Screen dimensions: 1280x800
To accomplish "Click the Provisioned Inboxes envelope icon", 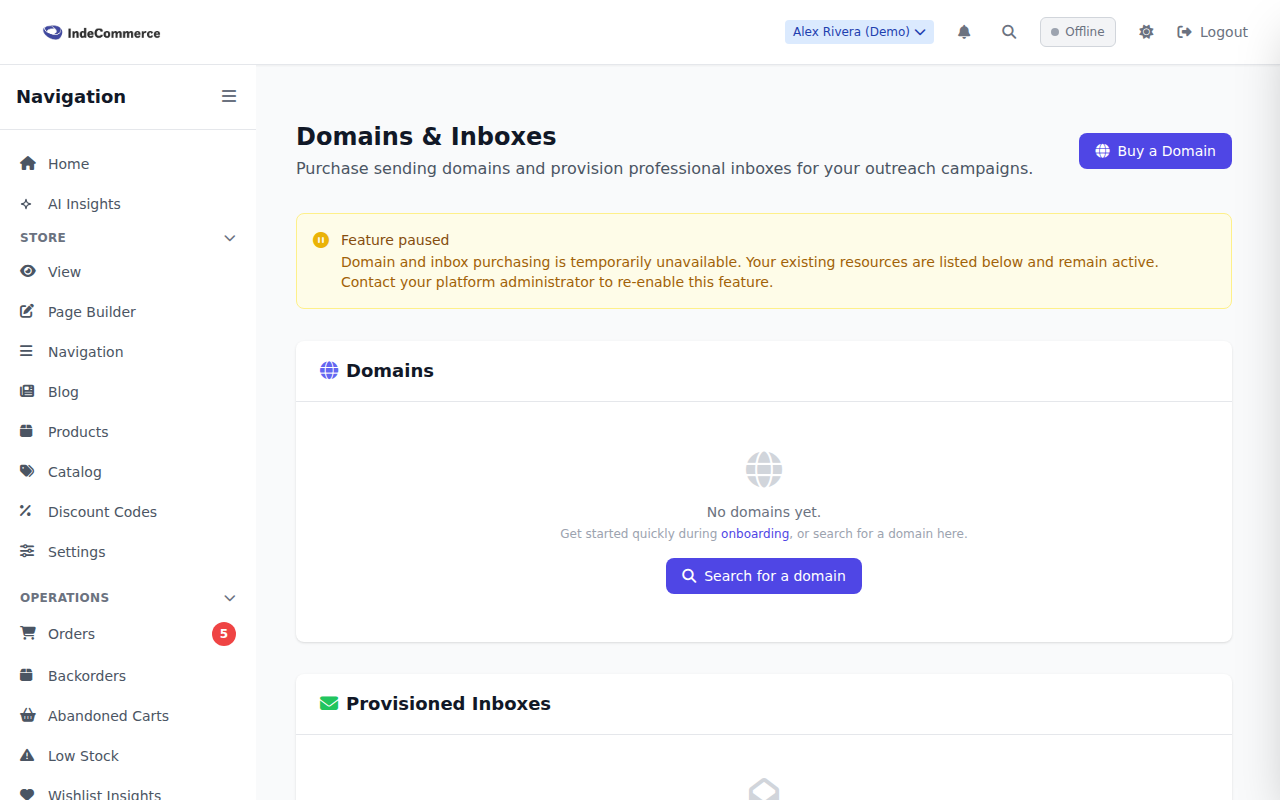I will pos(329,704).
